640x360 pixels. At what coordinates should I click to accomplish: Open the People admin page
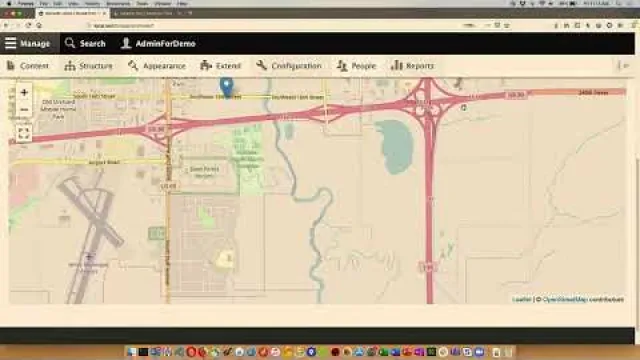(x=356, y=66)
